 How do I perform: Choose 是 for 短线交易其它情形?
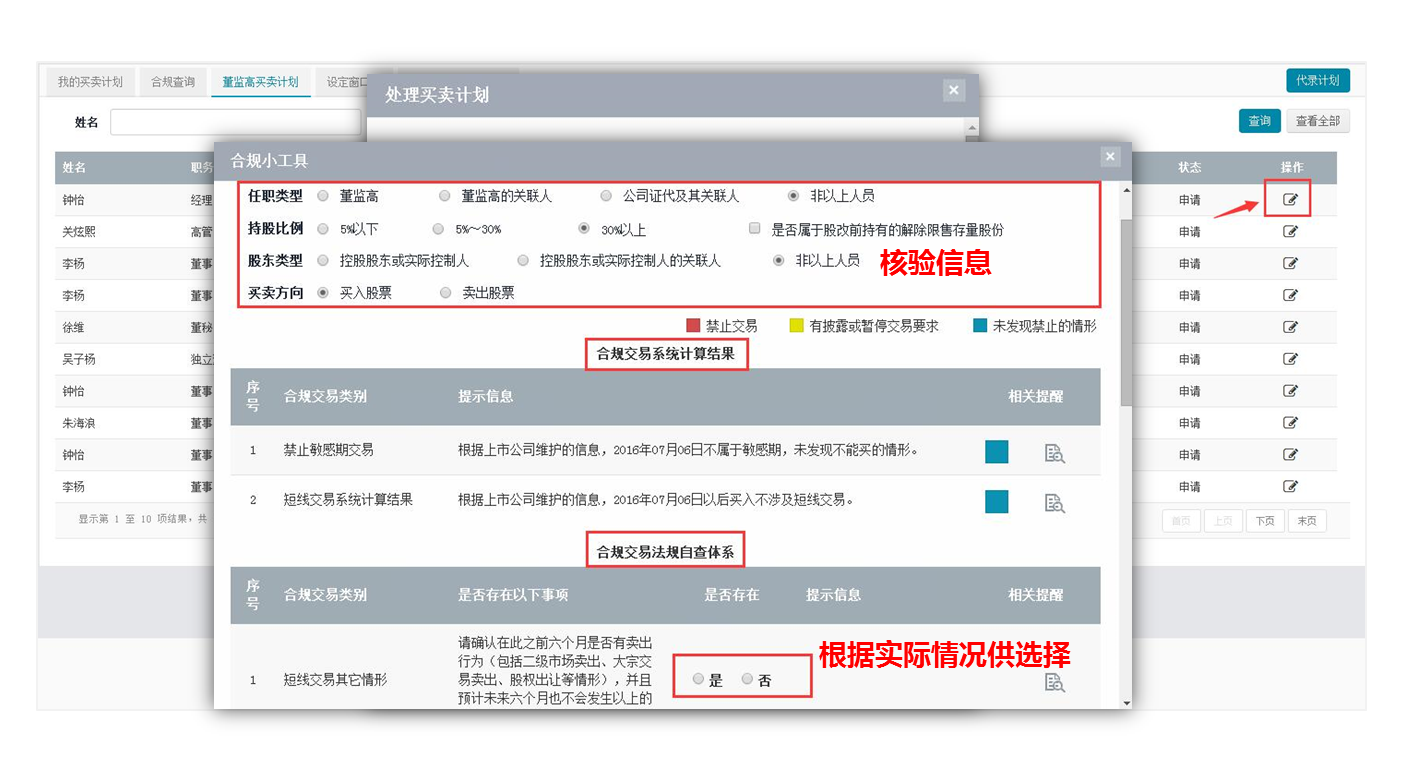[698, 679]
